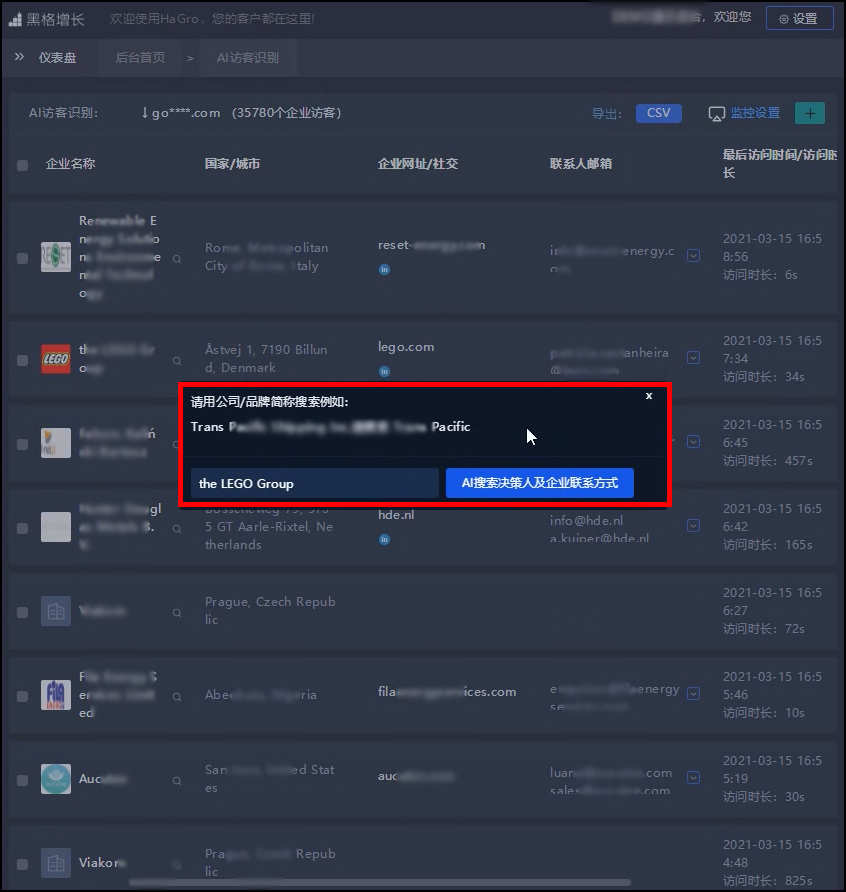The width and height of the screenshot is (846, 892).
Task: Toggle the select-all checkbox beside 企业名称
Action: click(x=23, y=165)
